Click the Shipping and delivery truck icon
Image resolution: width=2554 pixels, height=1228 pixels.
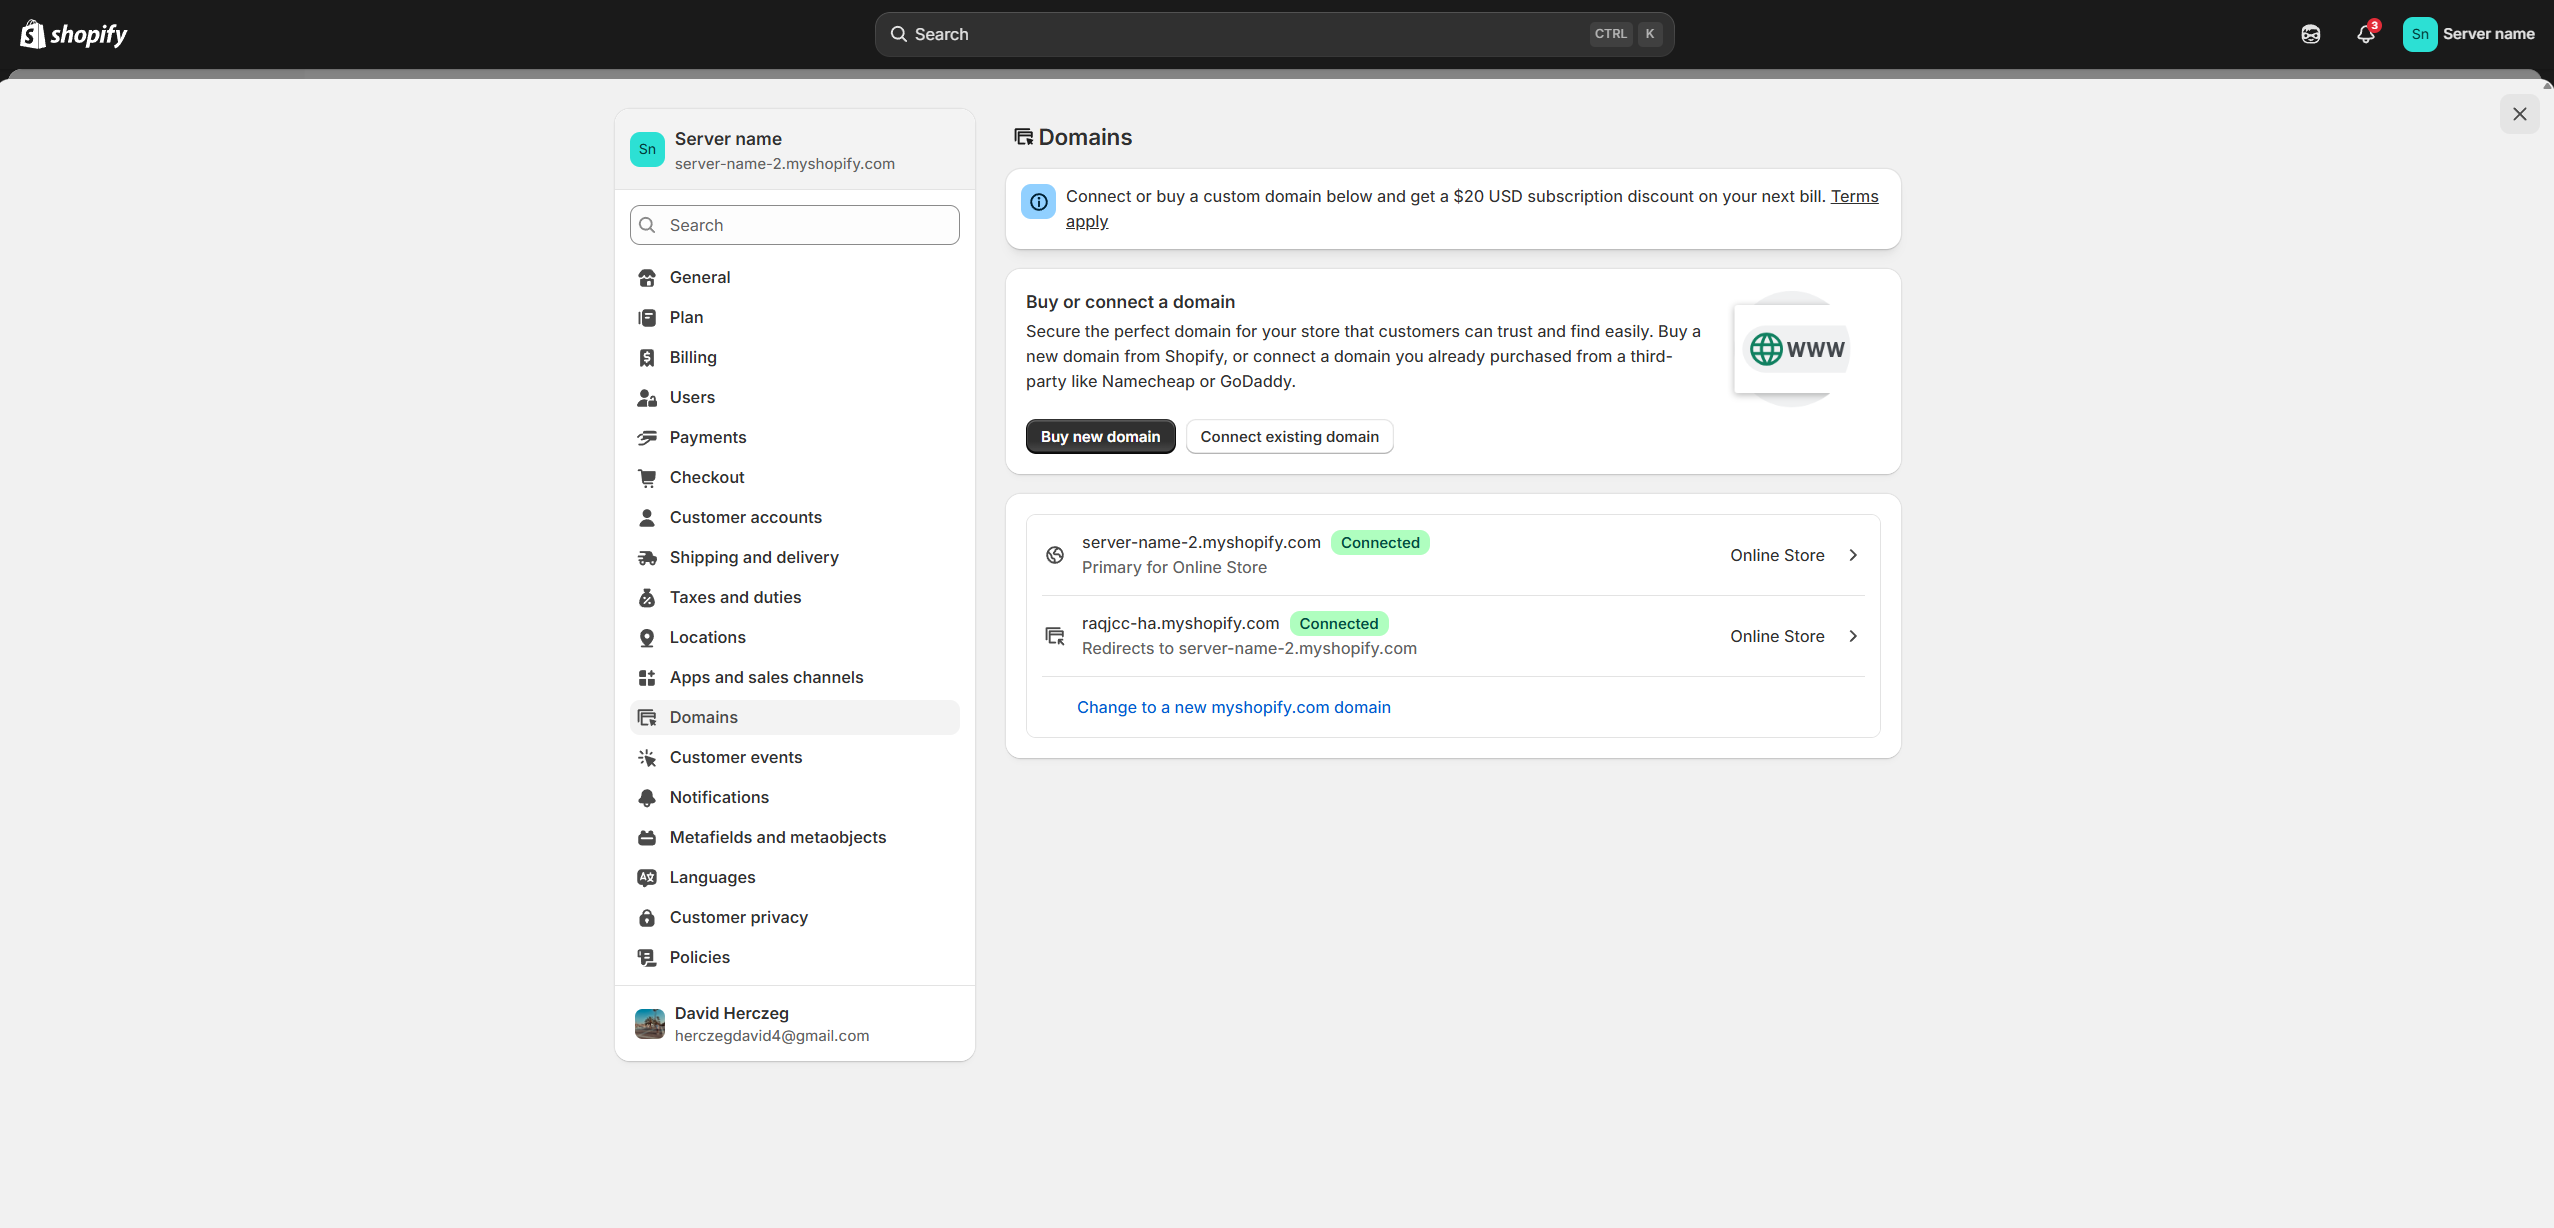[x=647, y=557]
